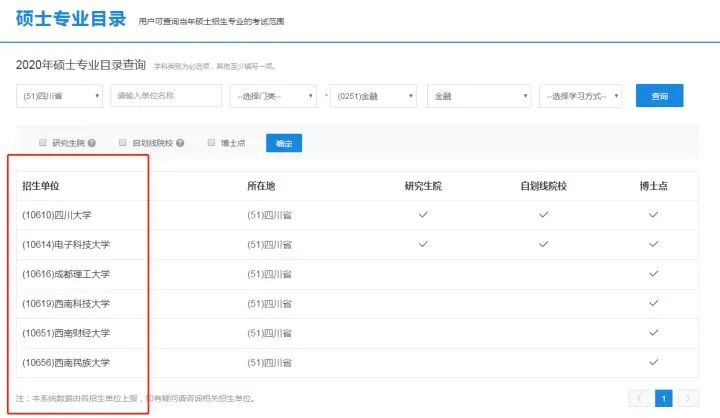Click the 博士点 column header
This screenshot has width=720, height=418.
(653, 186)
